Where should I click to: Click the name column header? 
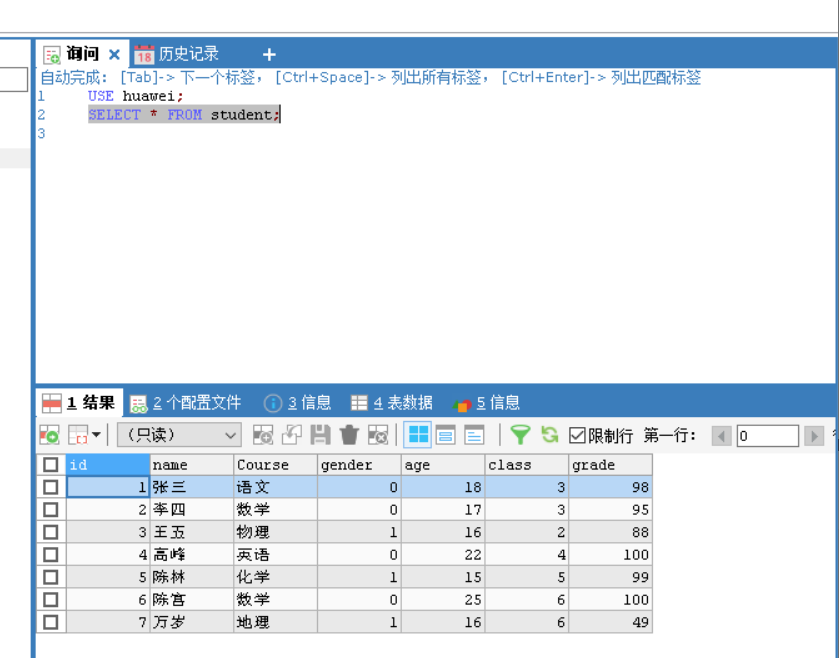coord(192,465)
